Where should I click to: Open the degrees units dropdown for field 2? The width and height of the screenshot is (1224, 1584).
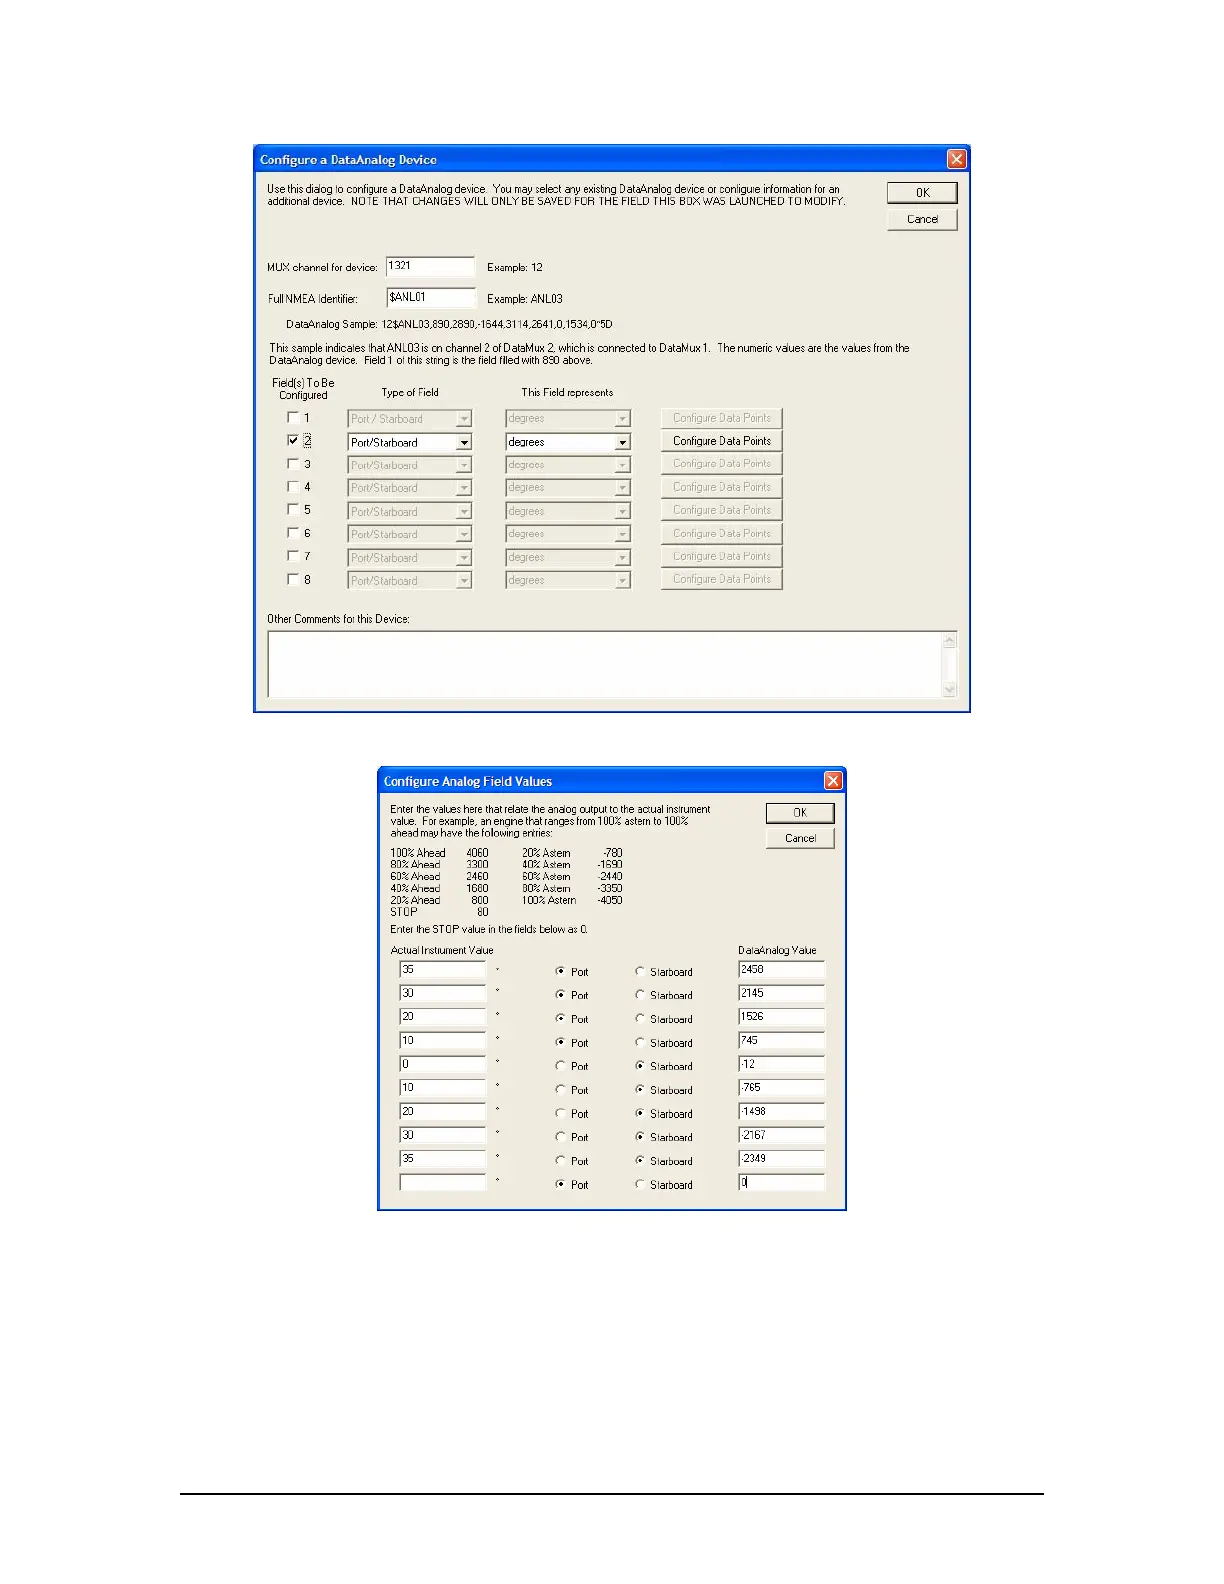click(622, 442)
